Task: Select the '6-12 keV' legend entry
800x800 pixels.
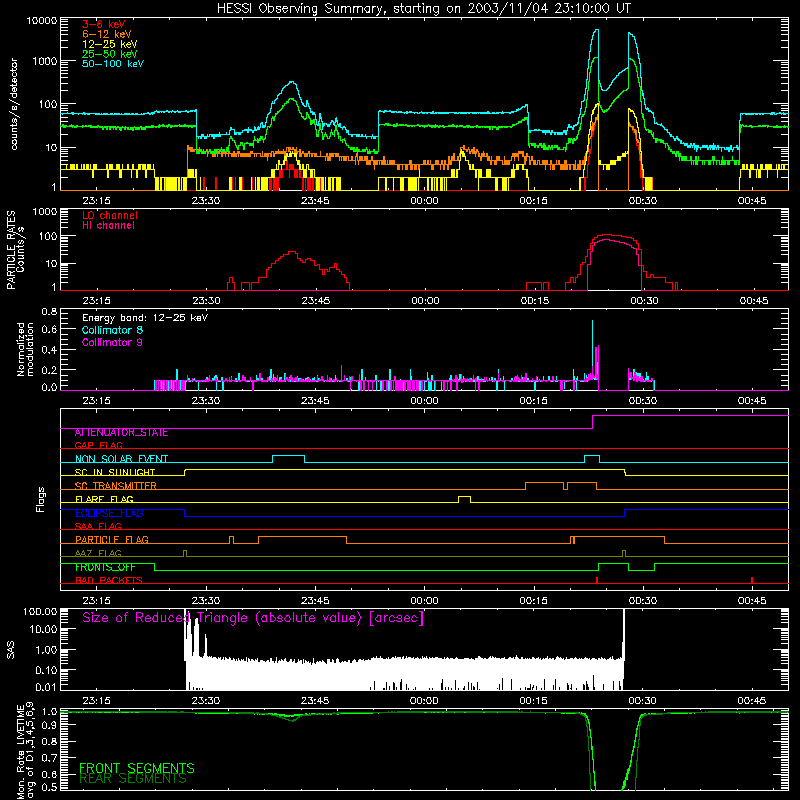Action: [106, 34]
